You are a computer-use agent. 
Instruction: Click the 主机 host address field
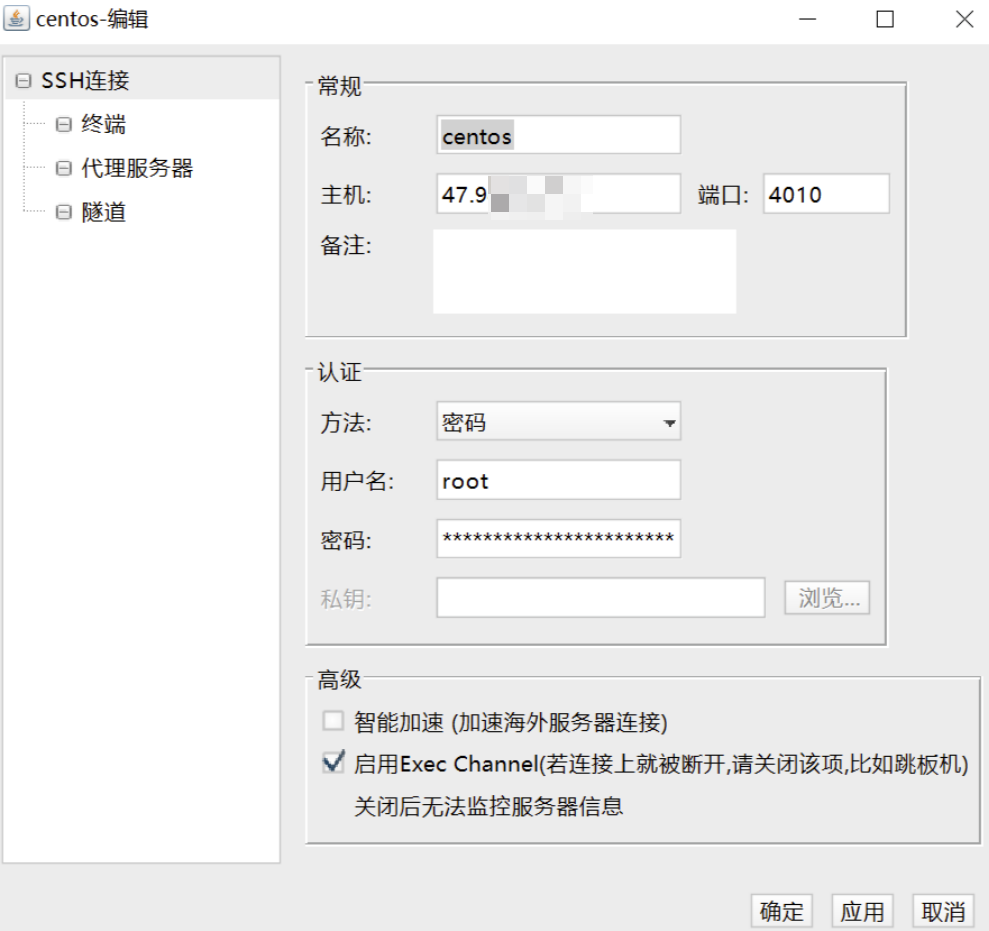tap(558, 194)
